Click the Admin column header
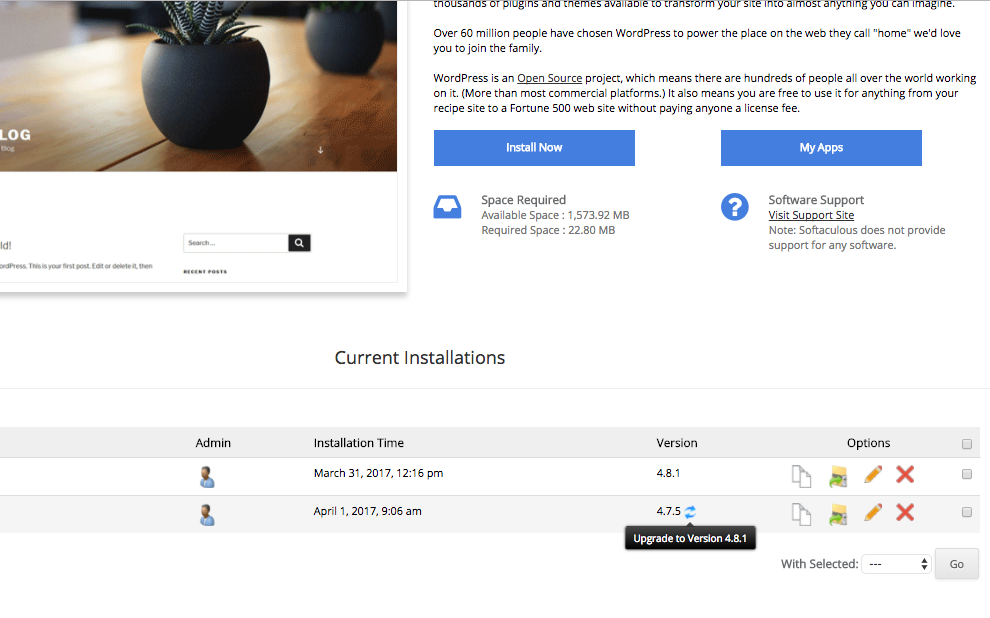This screenshot has width=990, height=618. (x=213, y=443)
